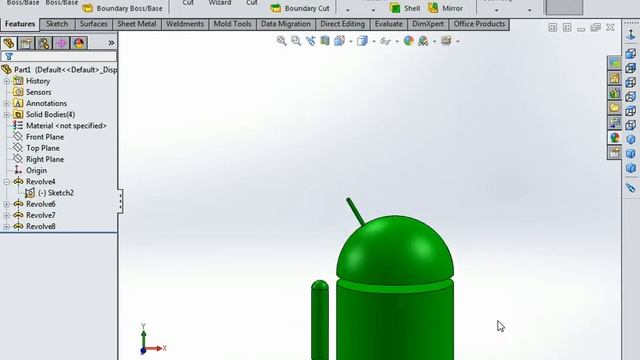Open the ConfigurationManager tab icon
Viewport: 640px width, 360px height.
coord(44,43)
